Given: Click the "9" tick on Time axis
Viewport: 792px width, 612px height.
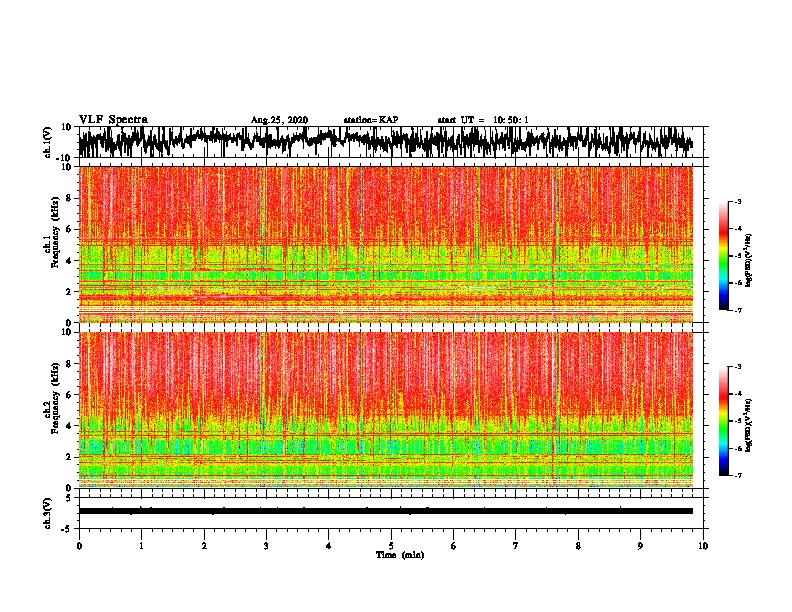Looking at the screenshot, I should (640, 546).
